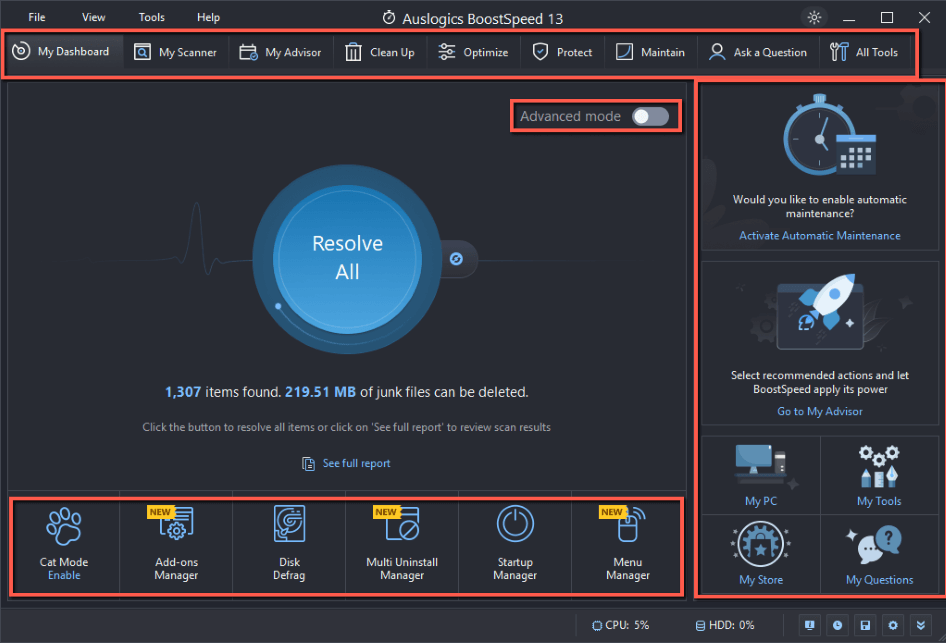Open the See full report link
The height and width of the screenshot is (643, 946).
pos(346,463)
